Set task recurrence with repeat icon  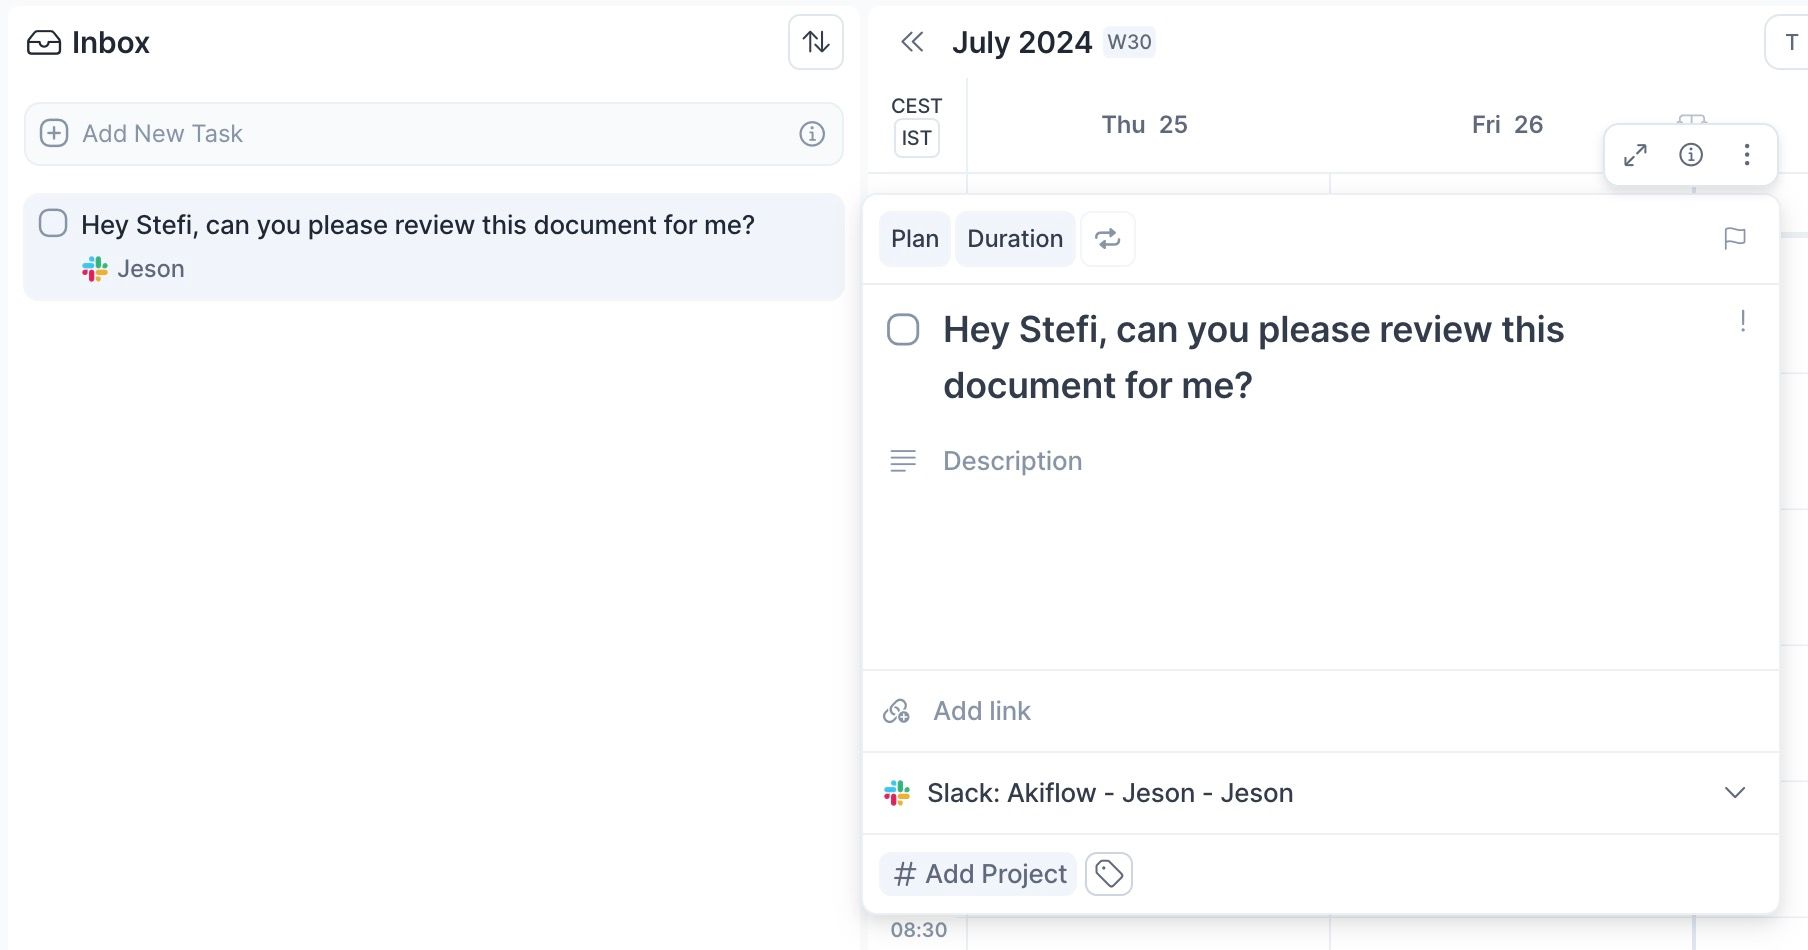pyautogui.click(x=1108, y=239)
